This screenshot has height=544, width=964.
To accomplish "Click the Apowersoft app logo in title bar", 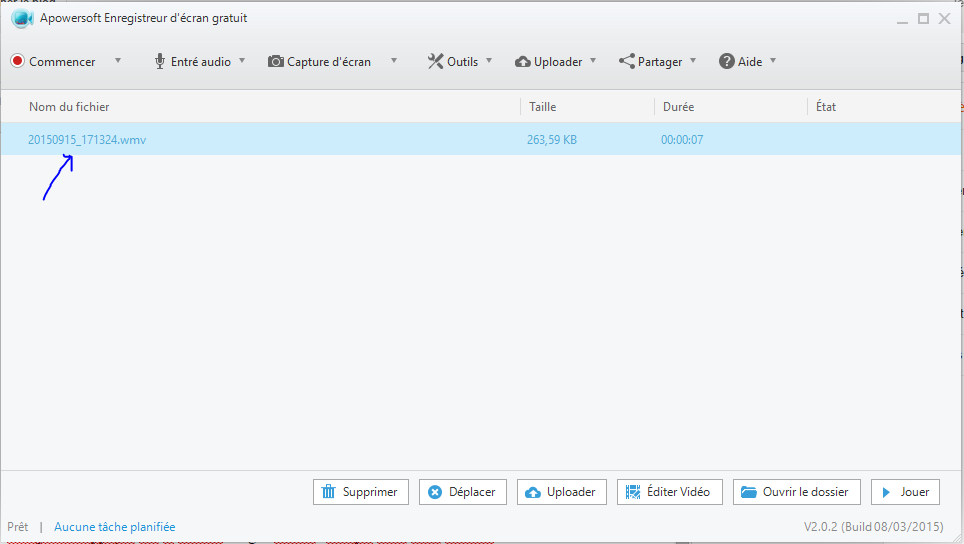I will [22, 18].
